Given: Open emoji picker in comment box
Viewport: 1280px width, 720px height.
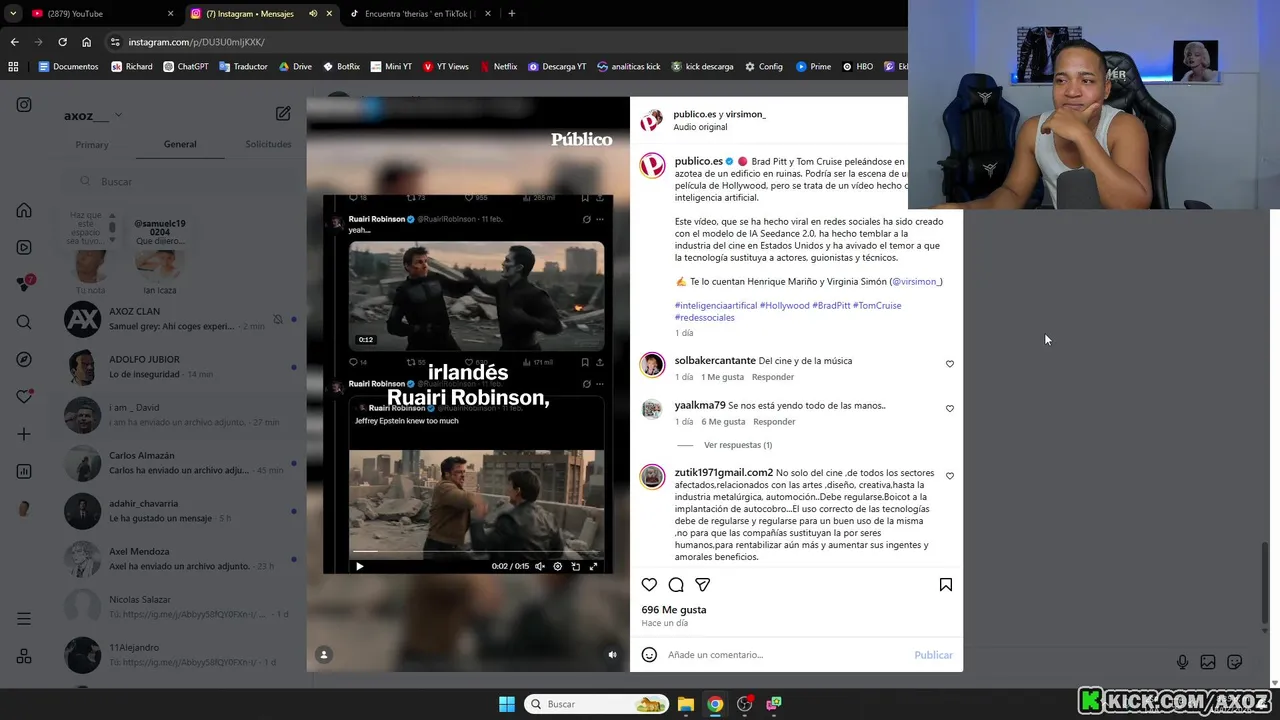Looking at the screenshot, I should 649,655.
